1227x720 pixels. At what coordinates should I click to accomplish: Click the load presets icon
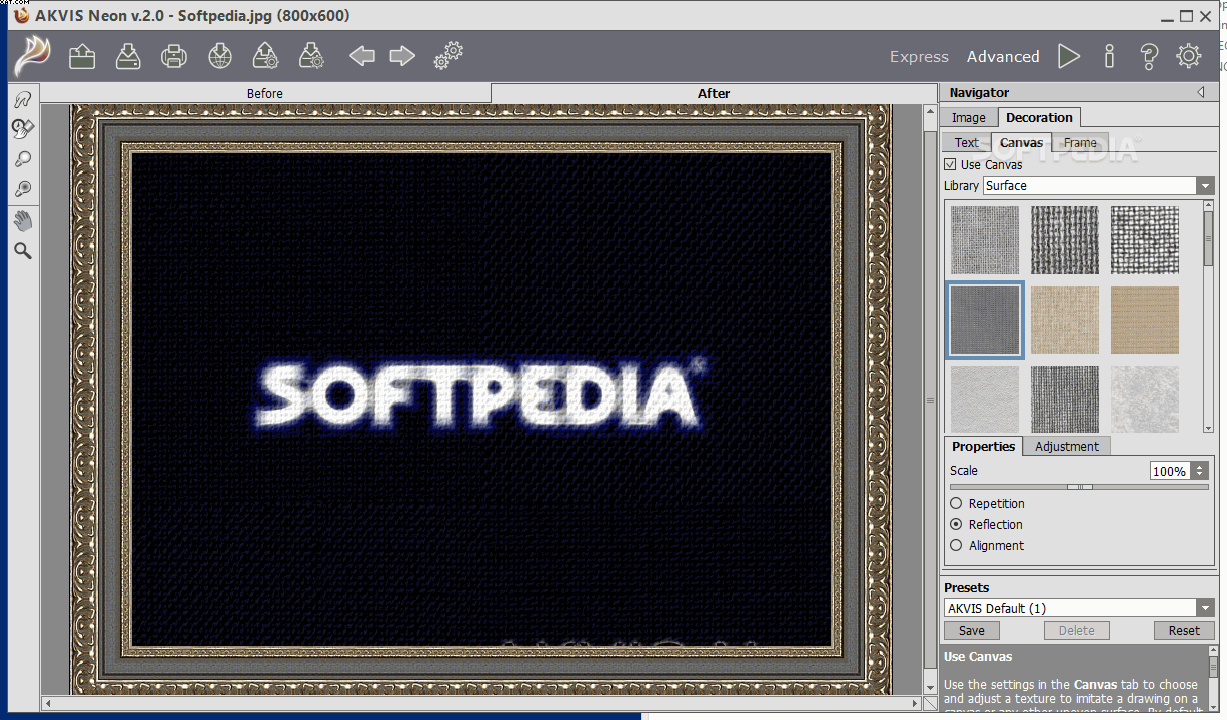[265, 56]
